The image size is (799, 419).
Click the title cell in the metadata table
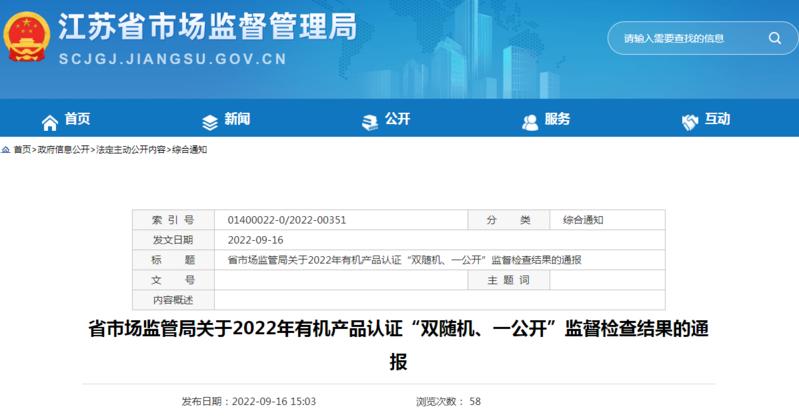[440, 260]
